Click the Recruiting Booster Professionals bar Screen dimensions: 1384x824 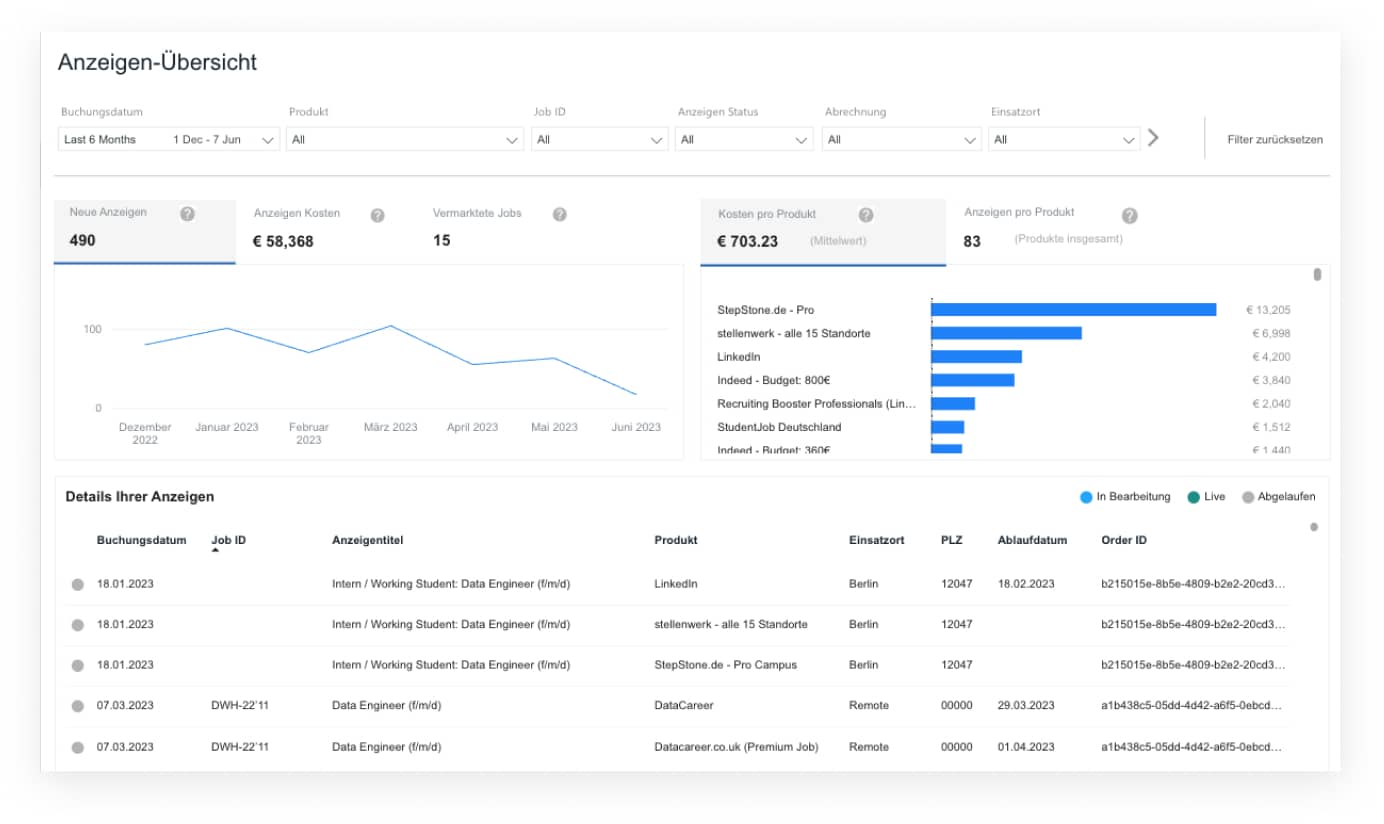pos(953,404)
